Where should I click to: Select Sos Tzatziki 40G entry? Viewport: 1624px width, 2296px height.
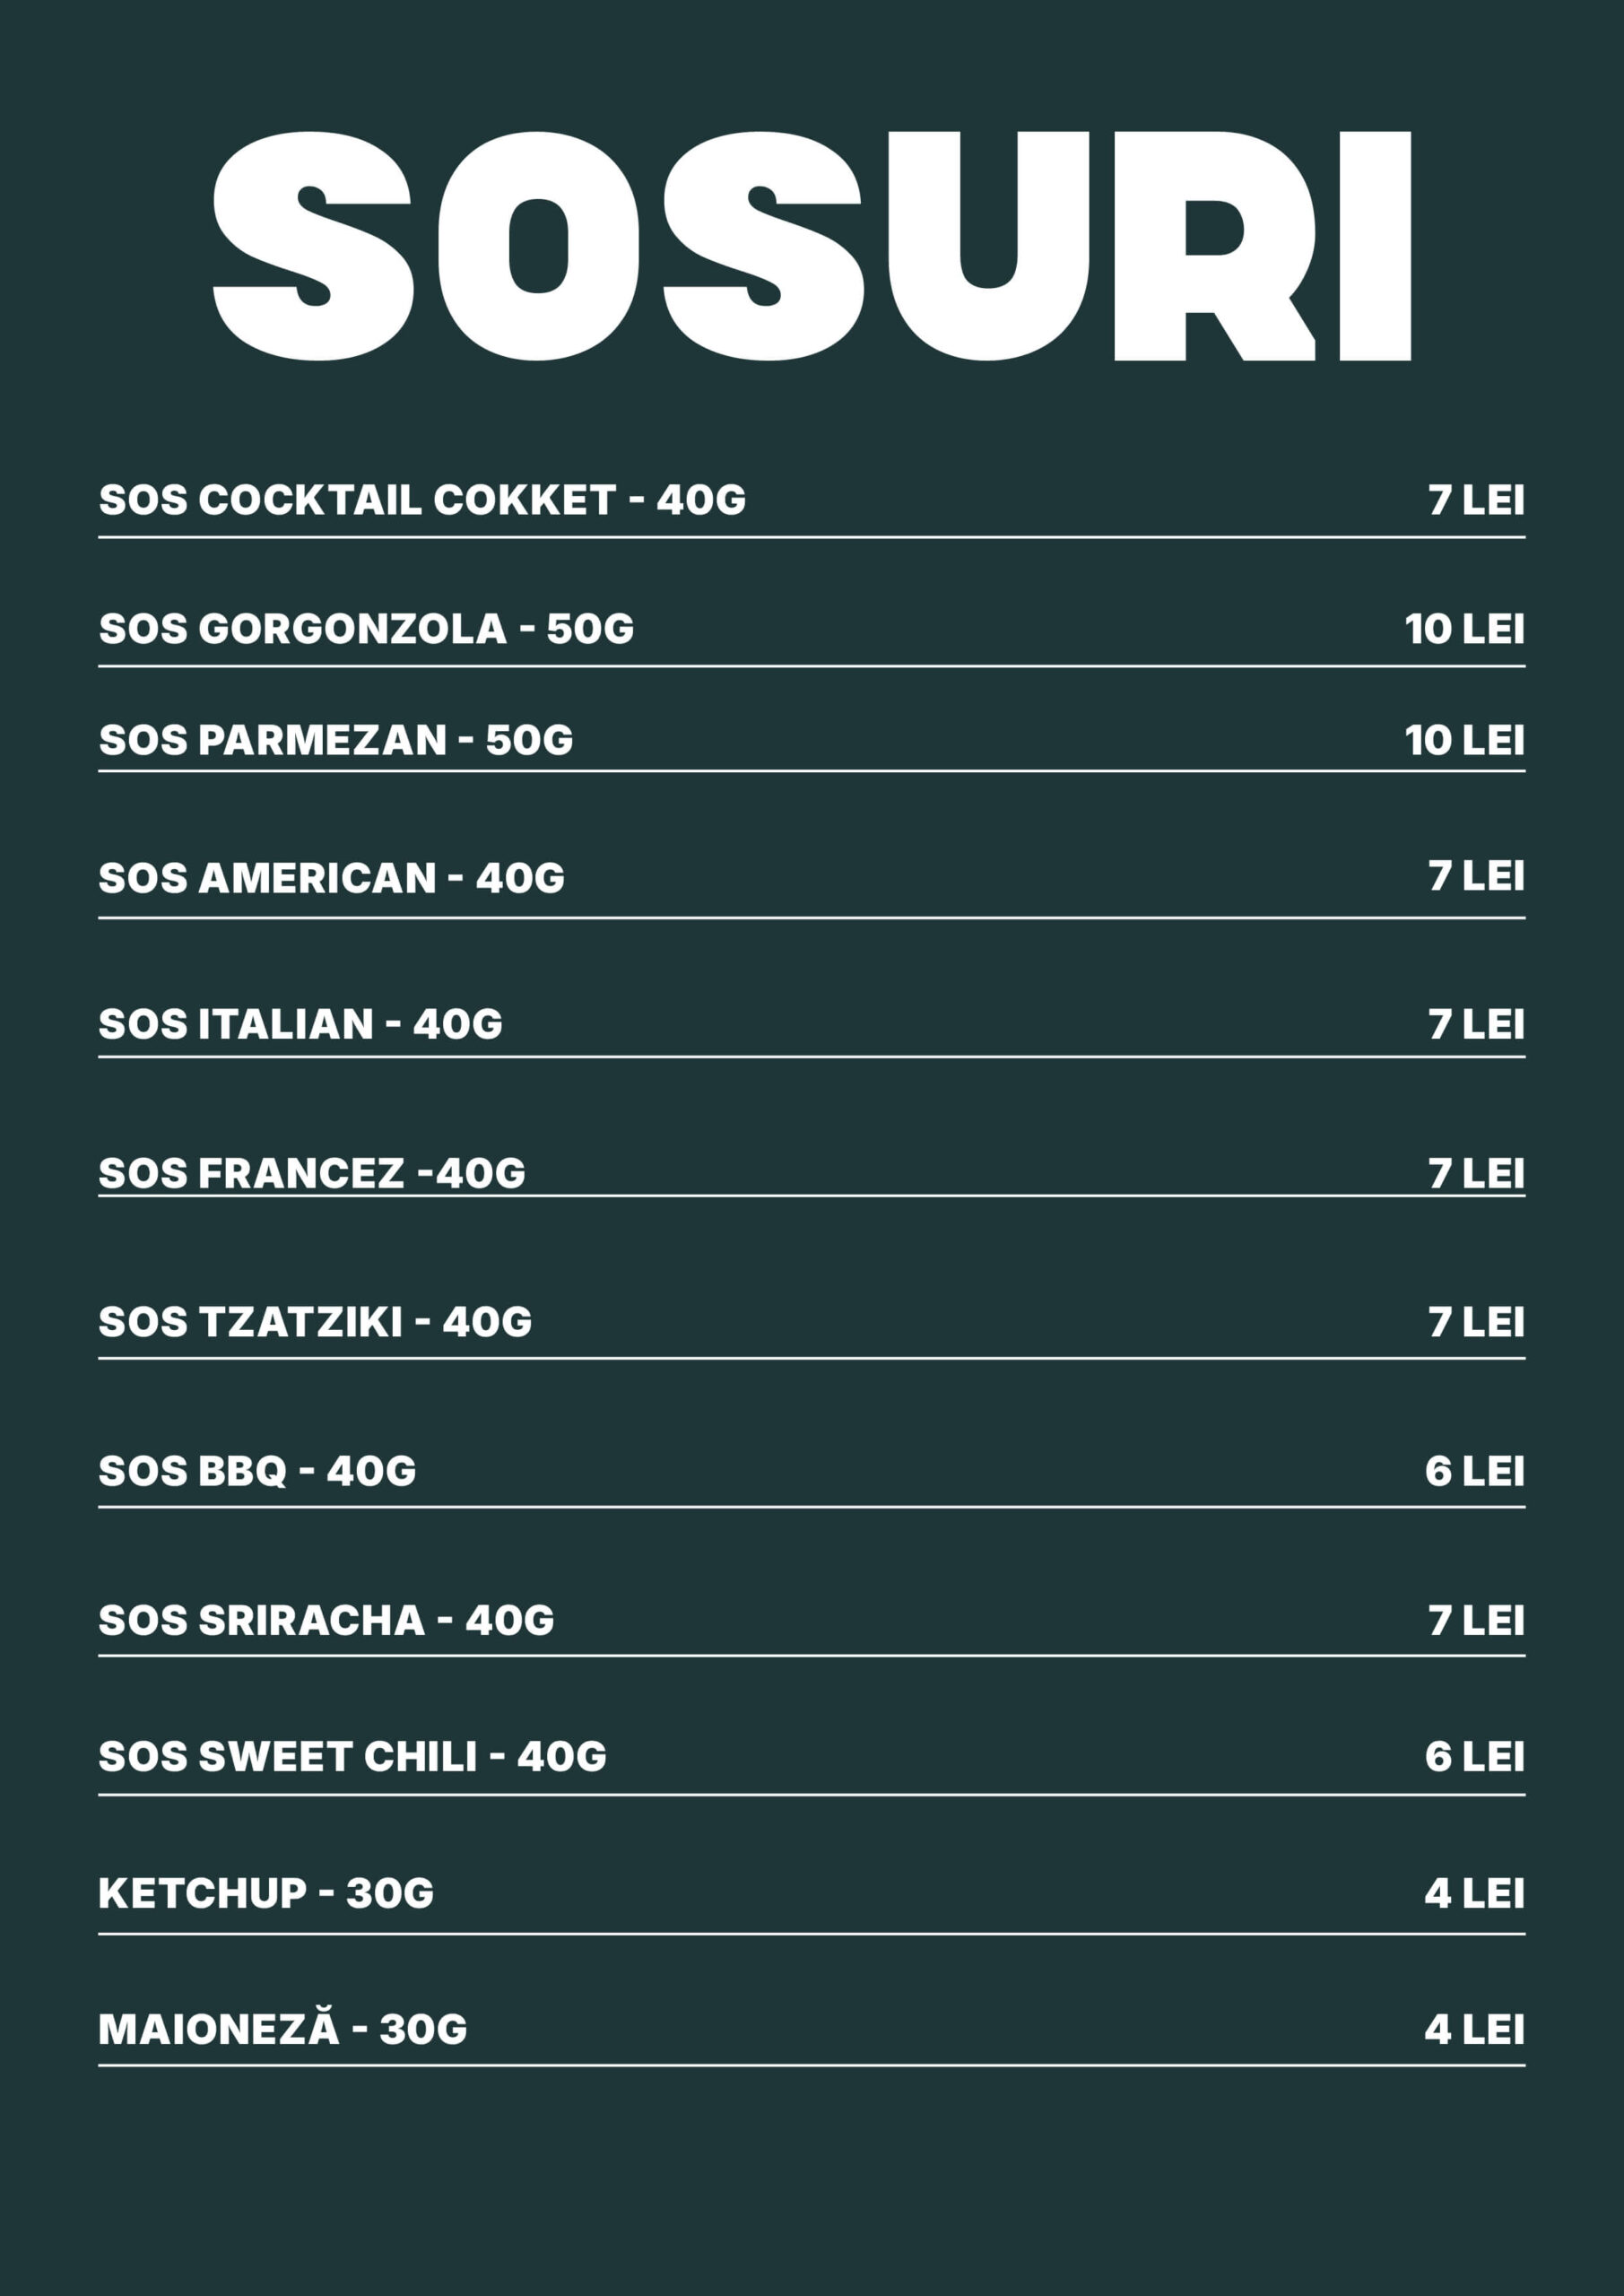pos(315,1322)
